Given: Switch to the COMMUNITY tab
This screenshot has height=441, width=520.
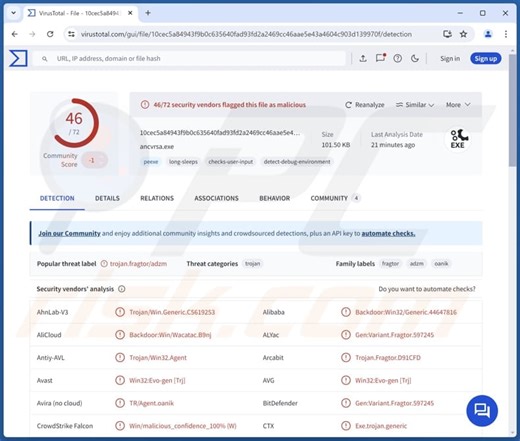Looking at the screenshot, I should tap(335, 198).
